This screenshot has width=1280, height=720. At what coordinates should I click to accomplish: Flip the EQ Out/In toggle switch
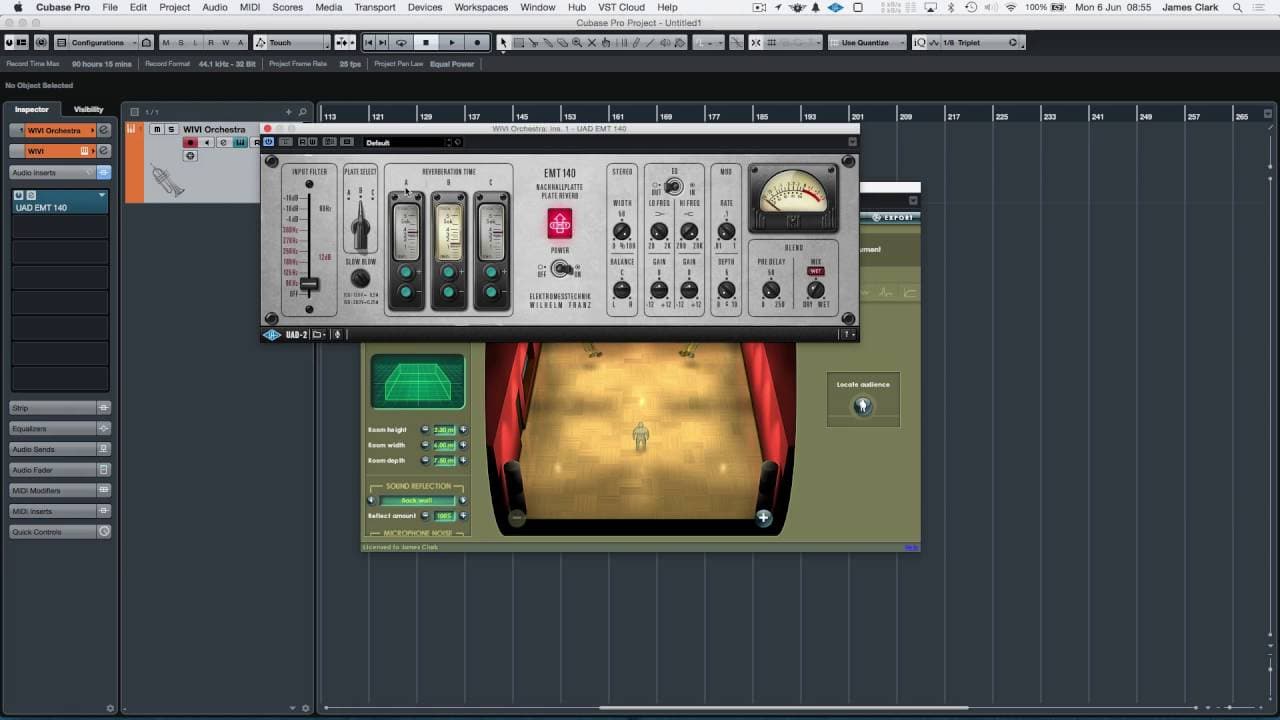[x=674, y=186]
